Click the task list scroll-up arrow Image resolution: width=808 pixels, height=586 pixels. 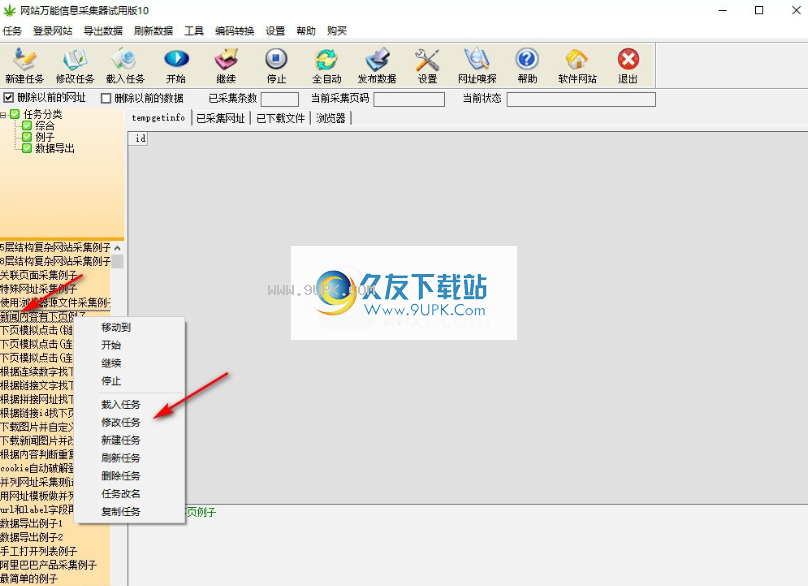pos(117,248)
